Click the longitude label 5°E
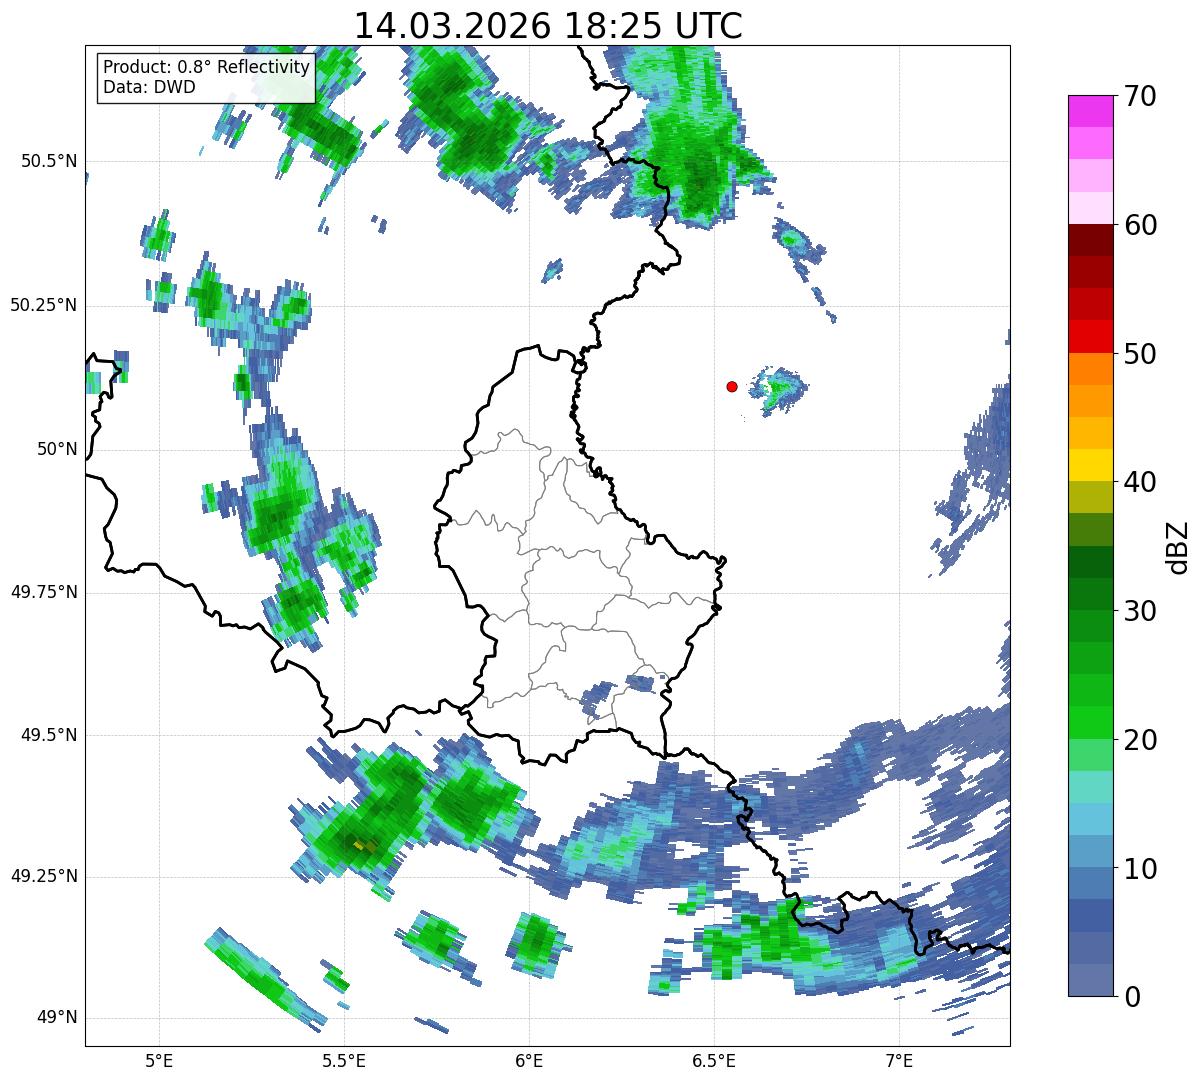This screenshot has width=1202, height=1081. pyautogui.click(x=159, y=1060)
